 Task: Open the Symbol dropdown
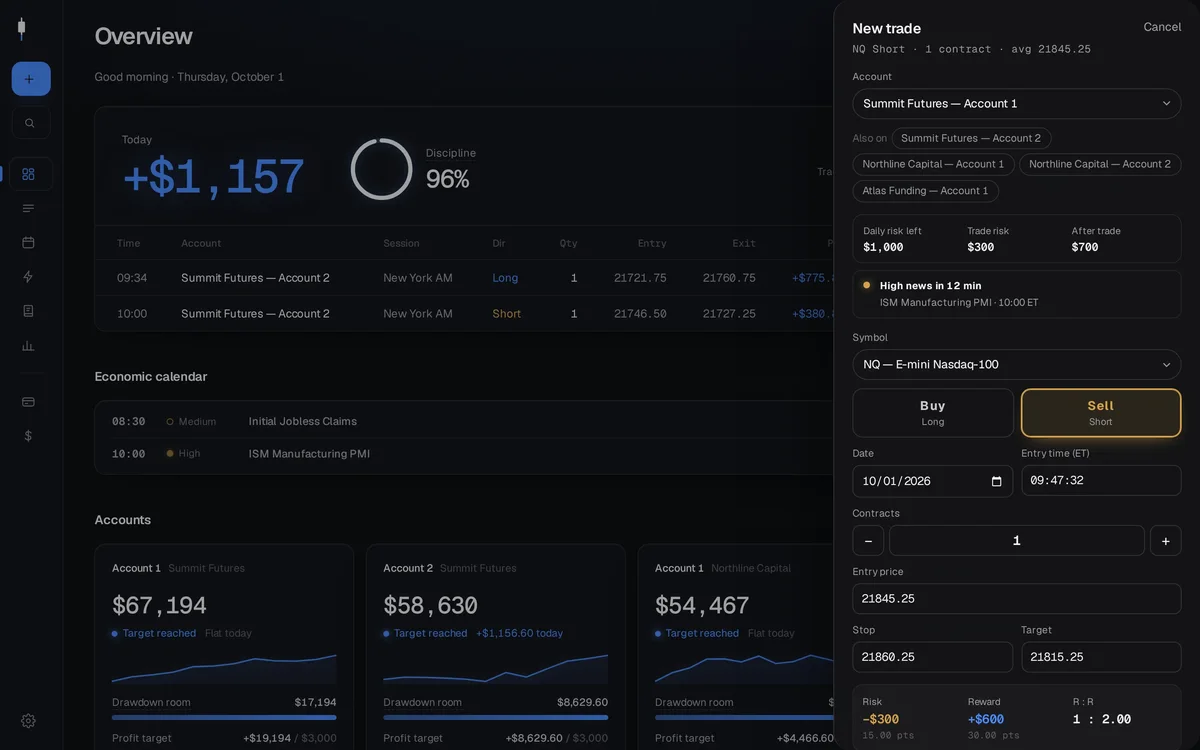[x=1017, y=365]
